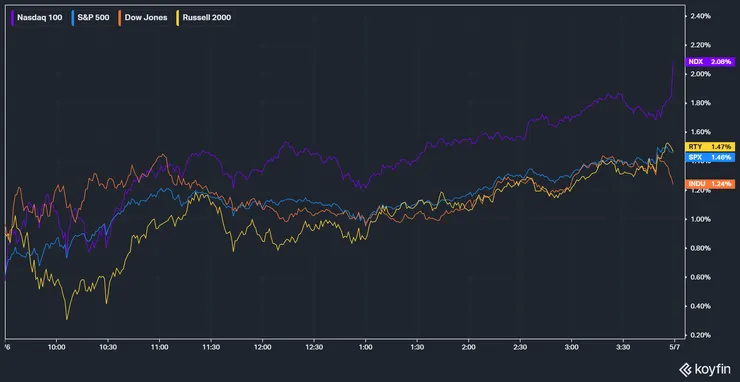Click the 11:30 time axis label
Viewport: 740px width, 382px height.
click(211, 347)
